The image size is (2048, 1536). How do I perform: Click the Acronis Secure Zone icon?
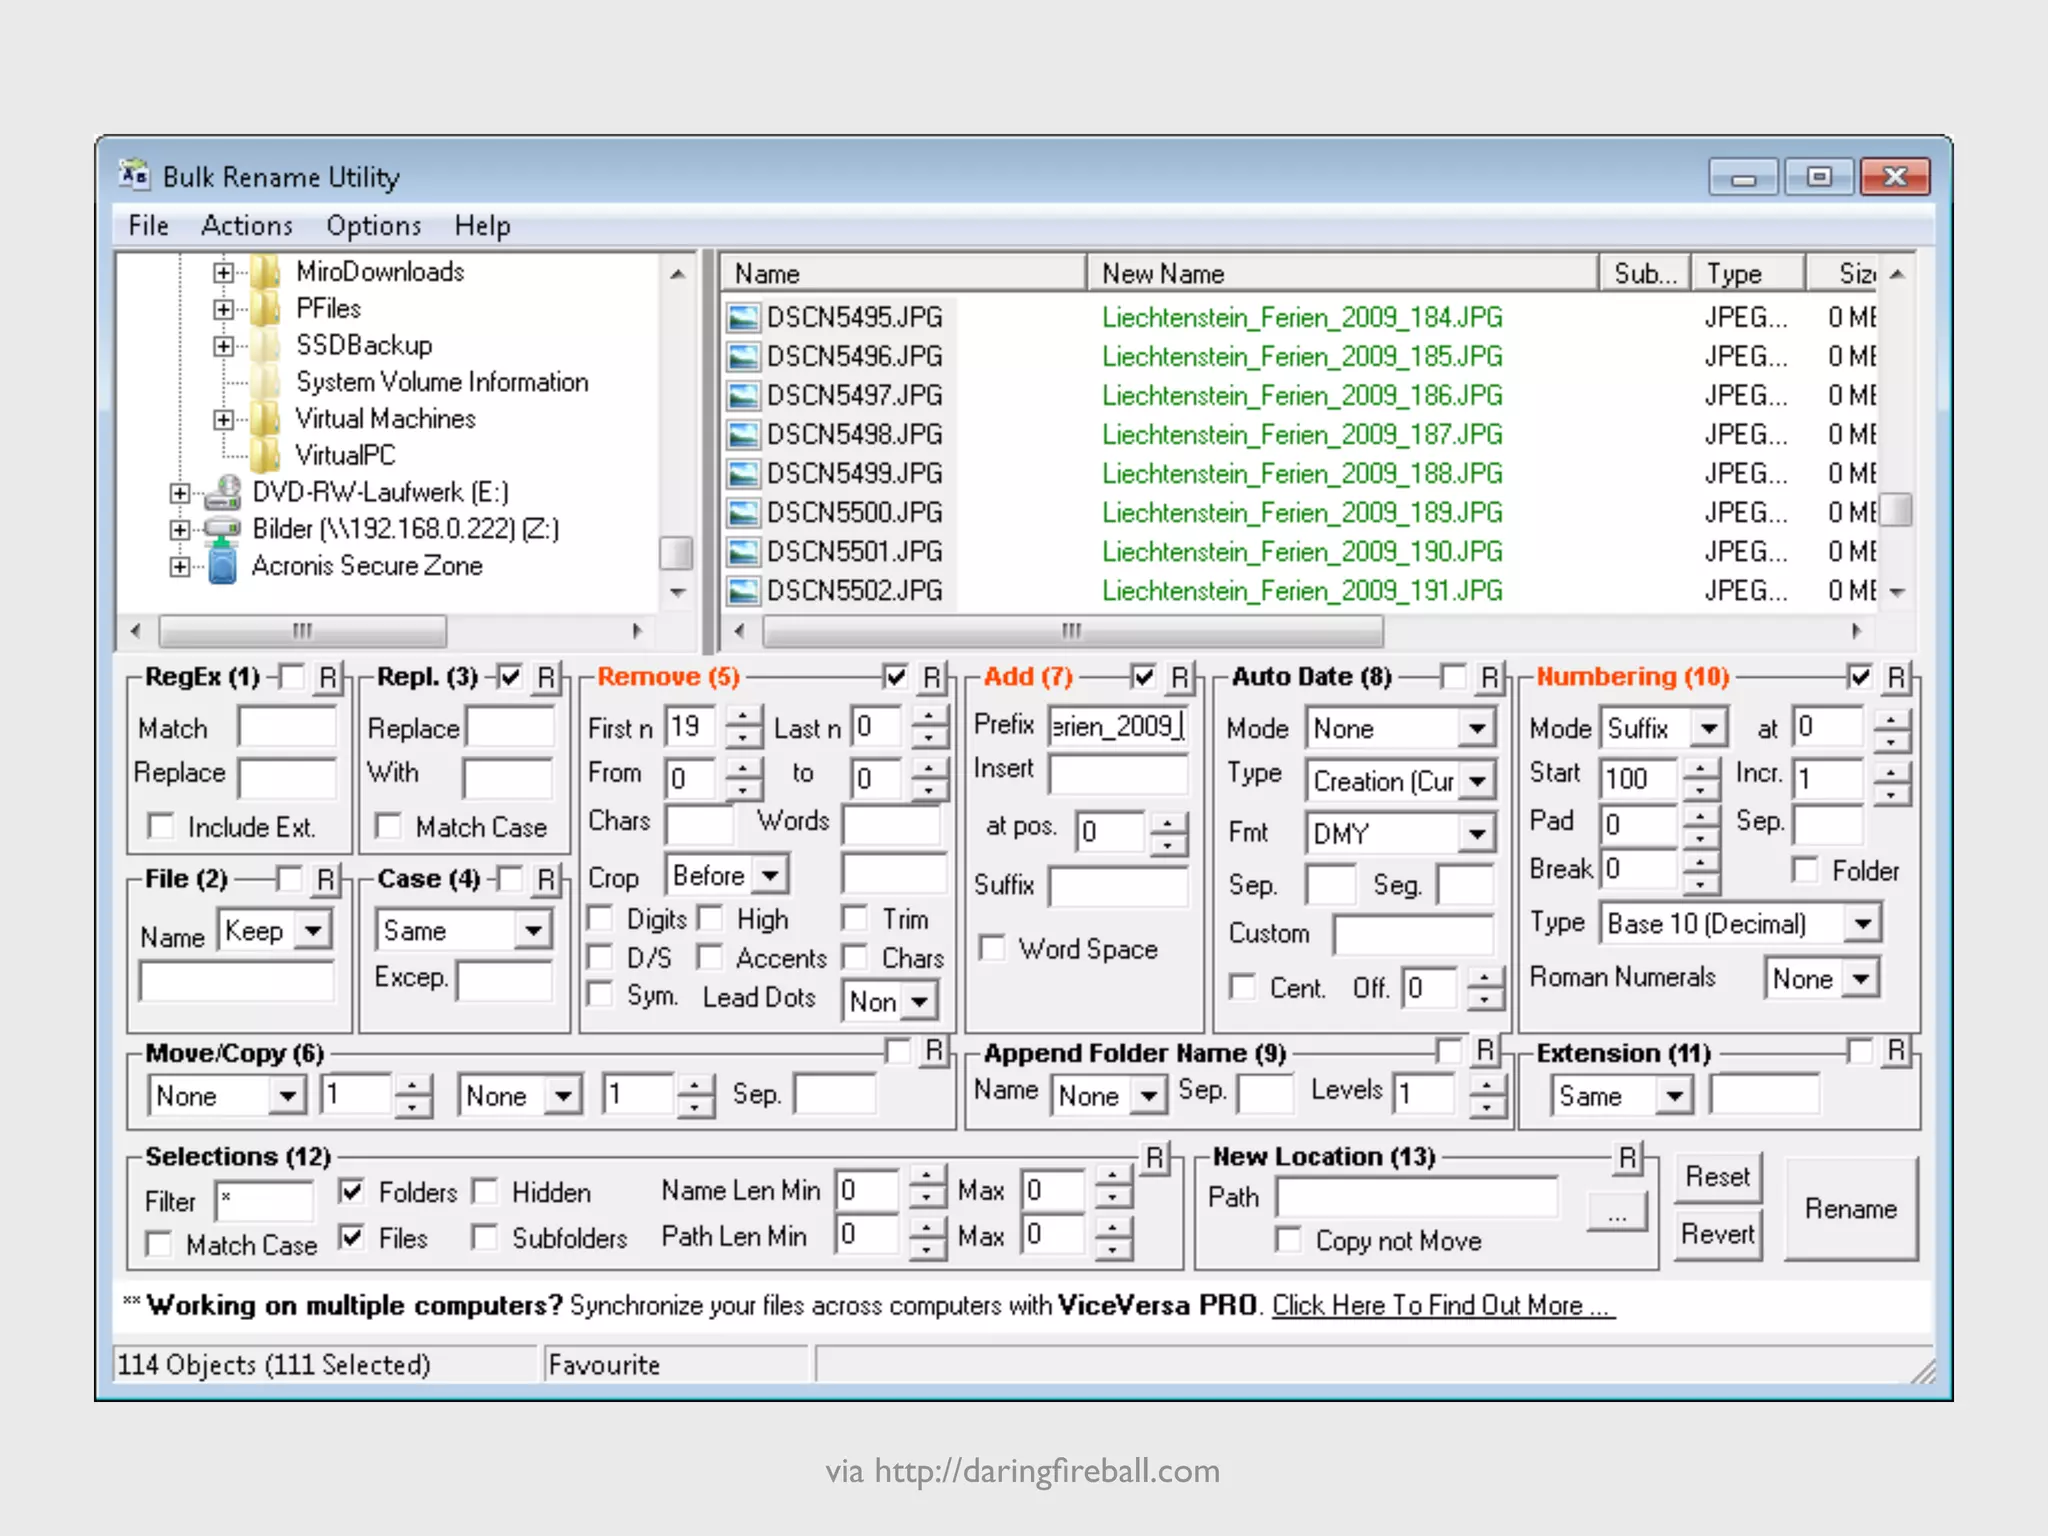222,566
